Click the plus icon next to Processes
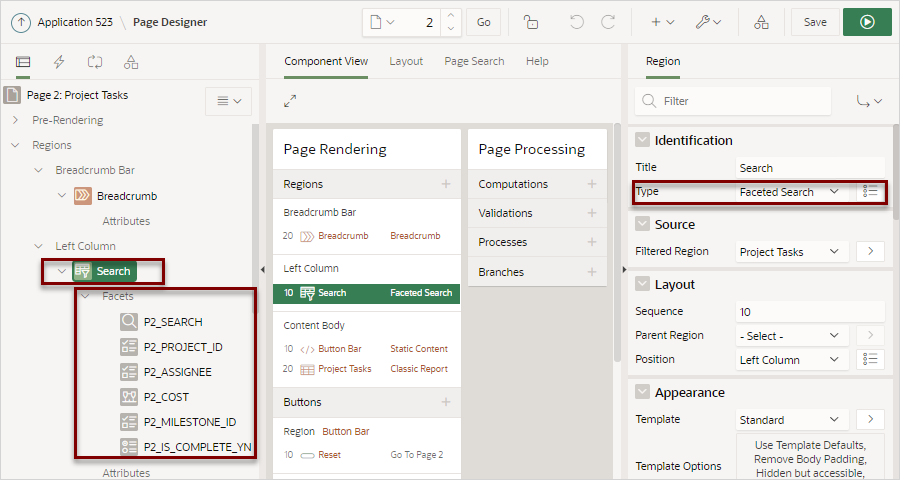 pyautogui.click(x=592, y=242)
